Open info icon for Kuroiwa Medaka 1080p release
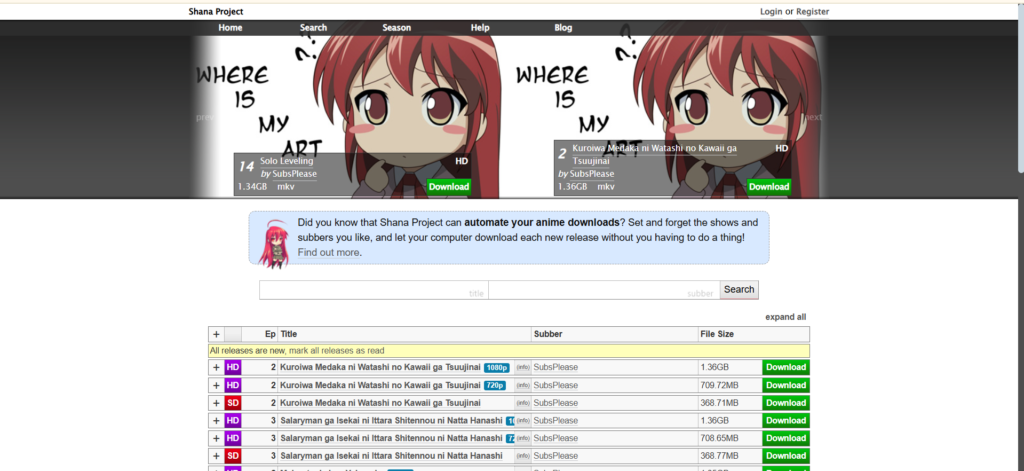The width and height of the screenshot is (1024, 471). click(523, 367)
